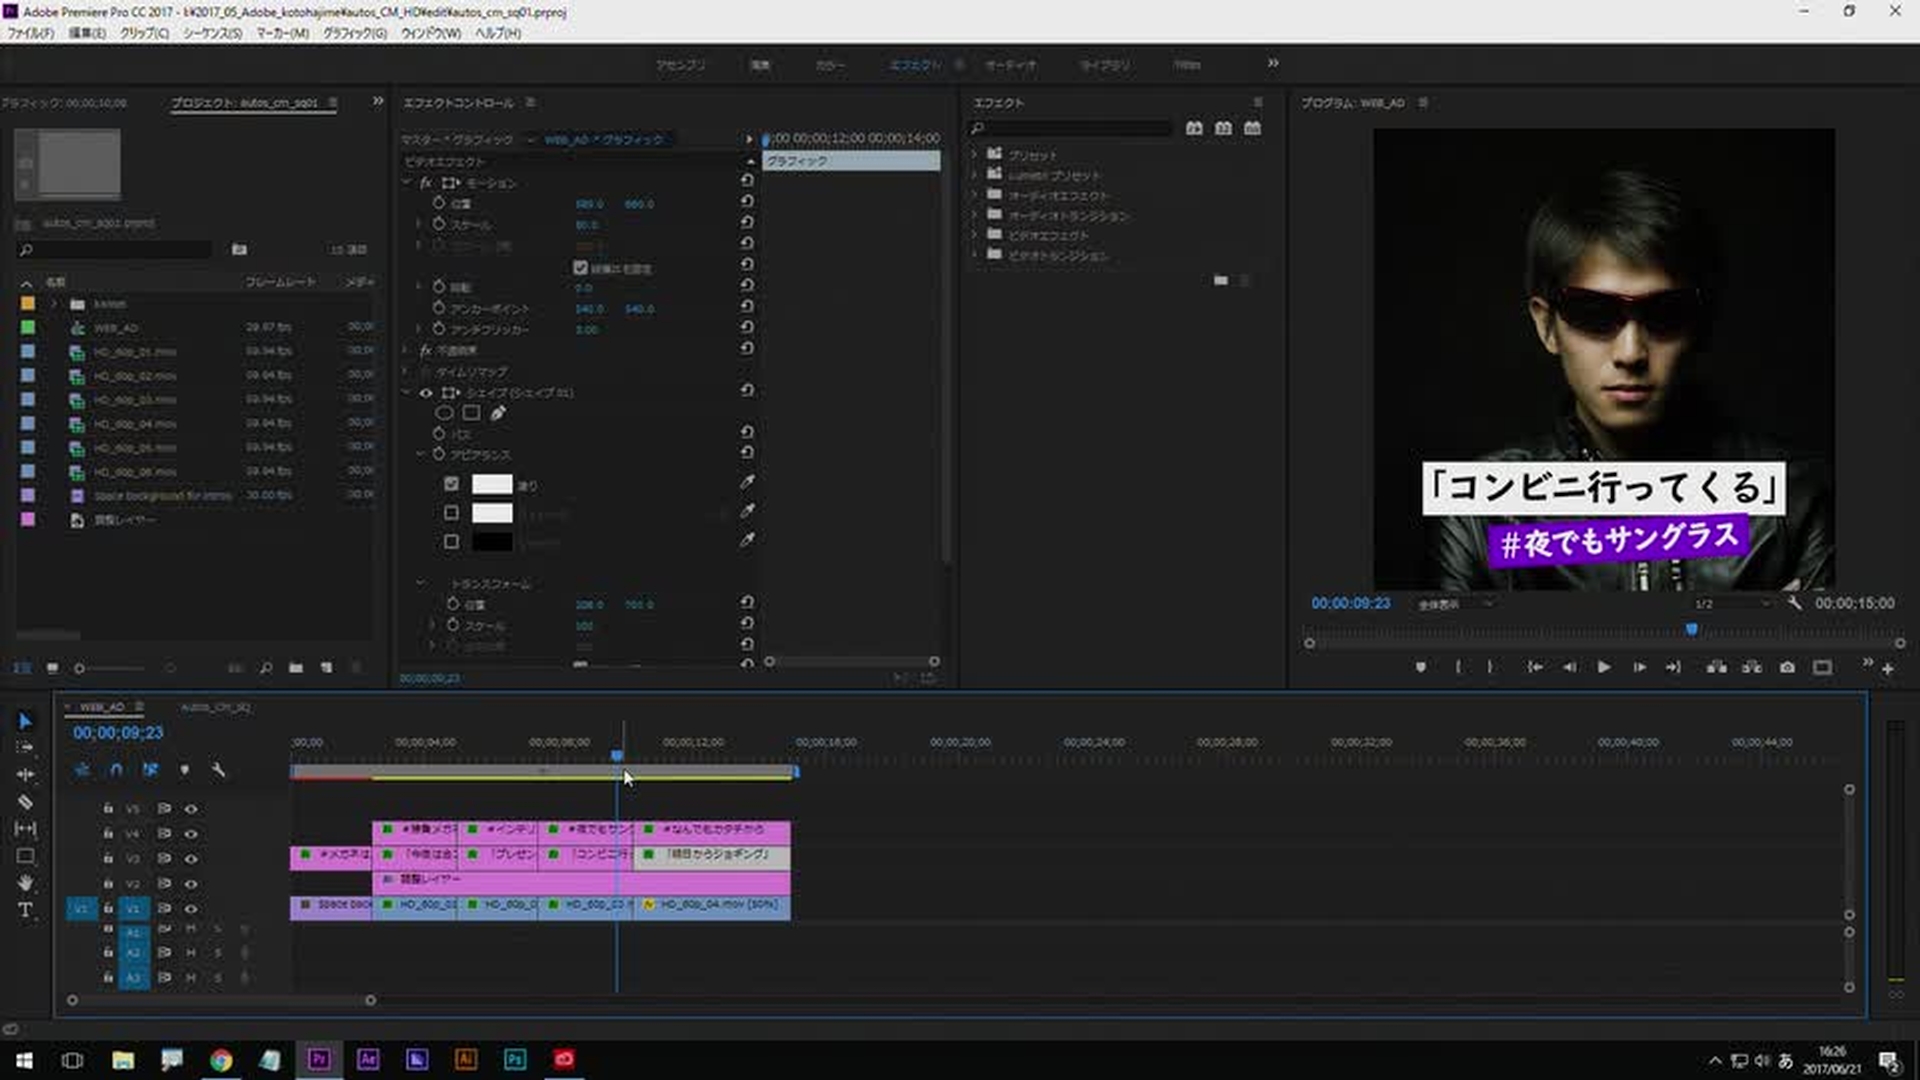Click Export Frame camera icon
Viewport: 1920px width, 1080px height.
1787,667
